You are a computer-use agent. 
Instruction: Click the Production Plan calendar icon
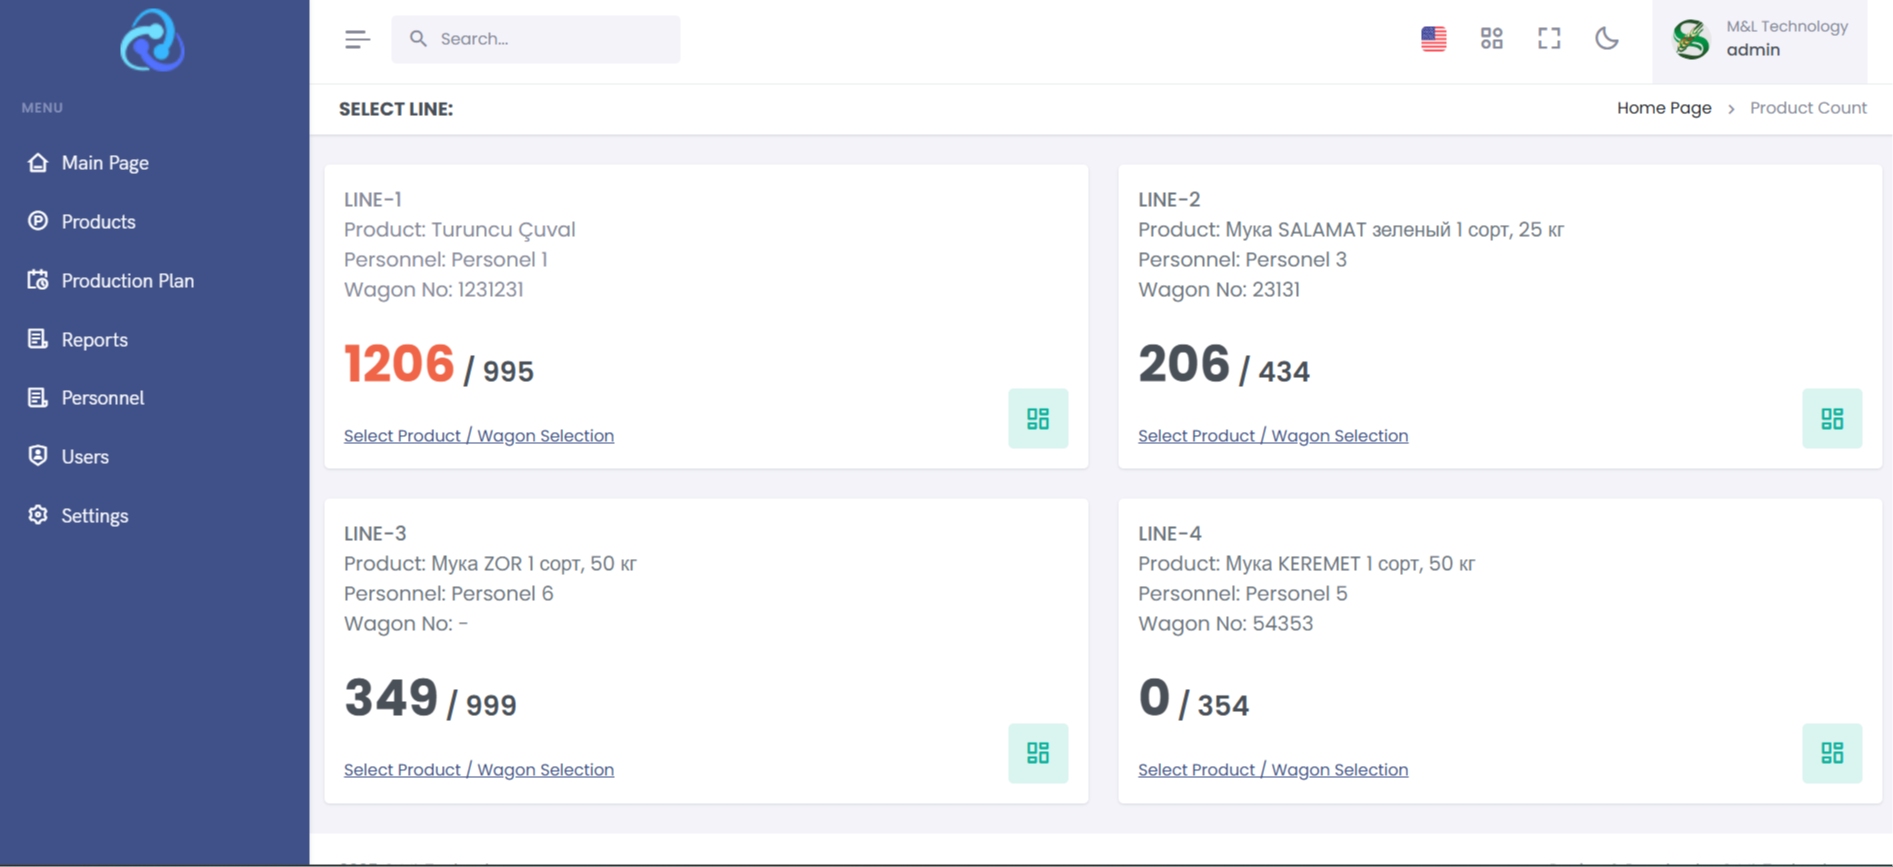tap(38, 280)
